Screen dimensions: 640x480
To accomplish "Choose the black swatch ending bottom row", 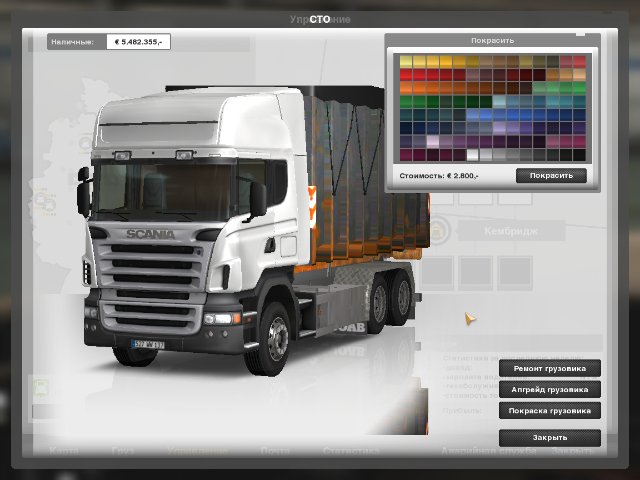I will click(579, 155).
